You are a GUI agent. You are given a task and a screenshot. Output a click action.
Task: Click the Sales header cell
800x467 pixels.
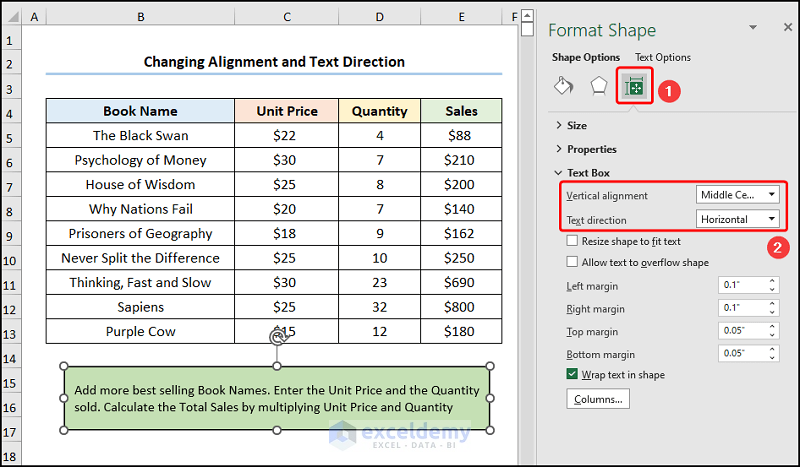pyautogui.click(x=461, y=111)
